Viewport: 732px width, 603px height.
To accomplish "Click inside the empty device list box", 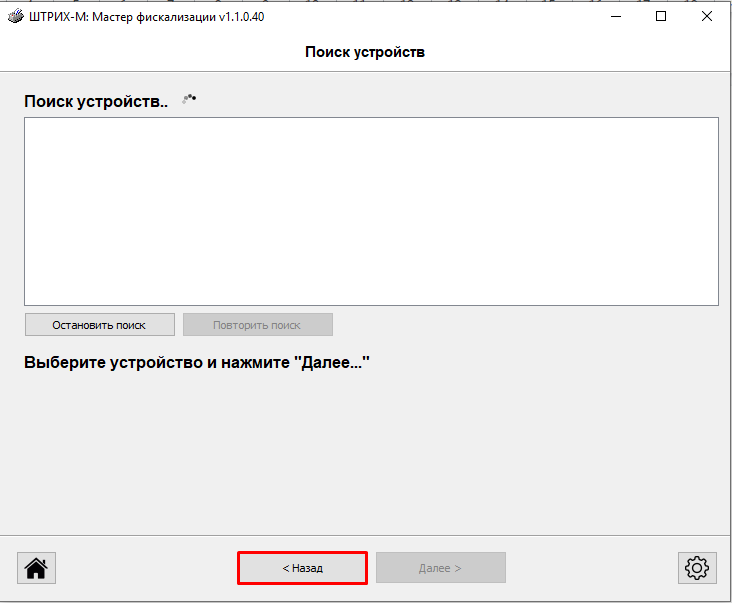I will tap(371, 211).
